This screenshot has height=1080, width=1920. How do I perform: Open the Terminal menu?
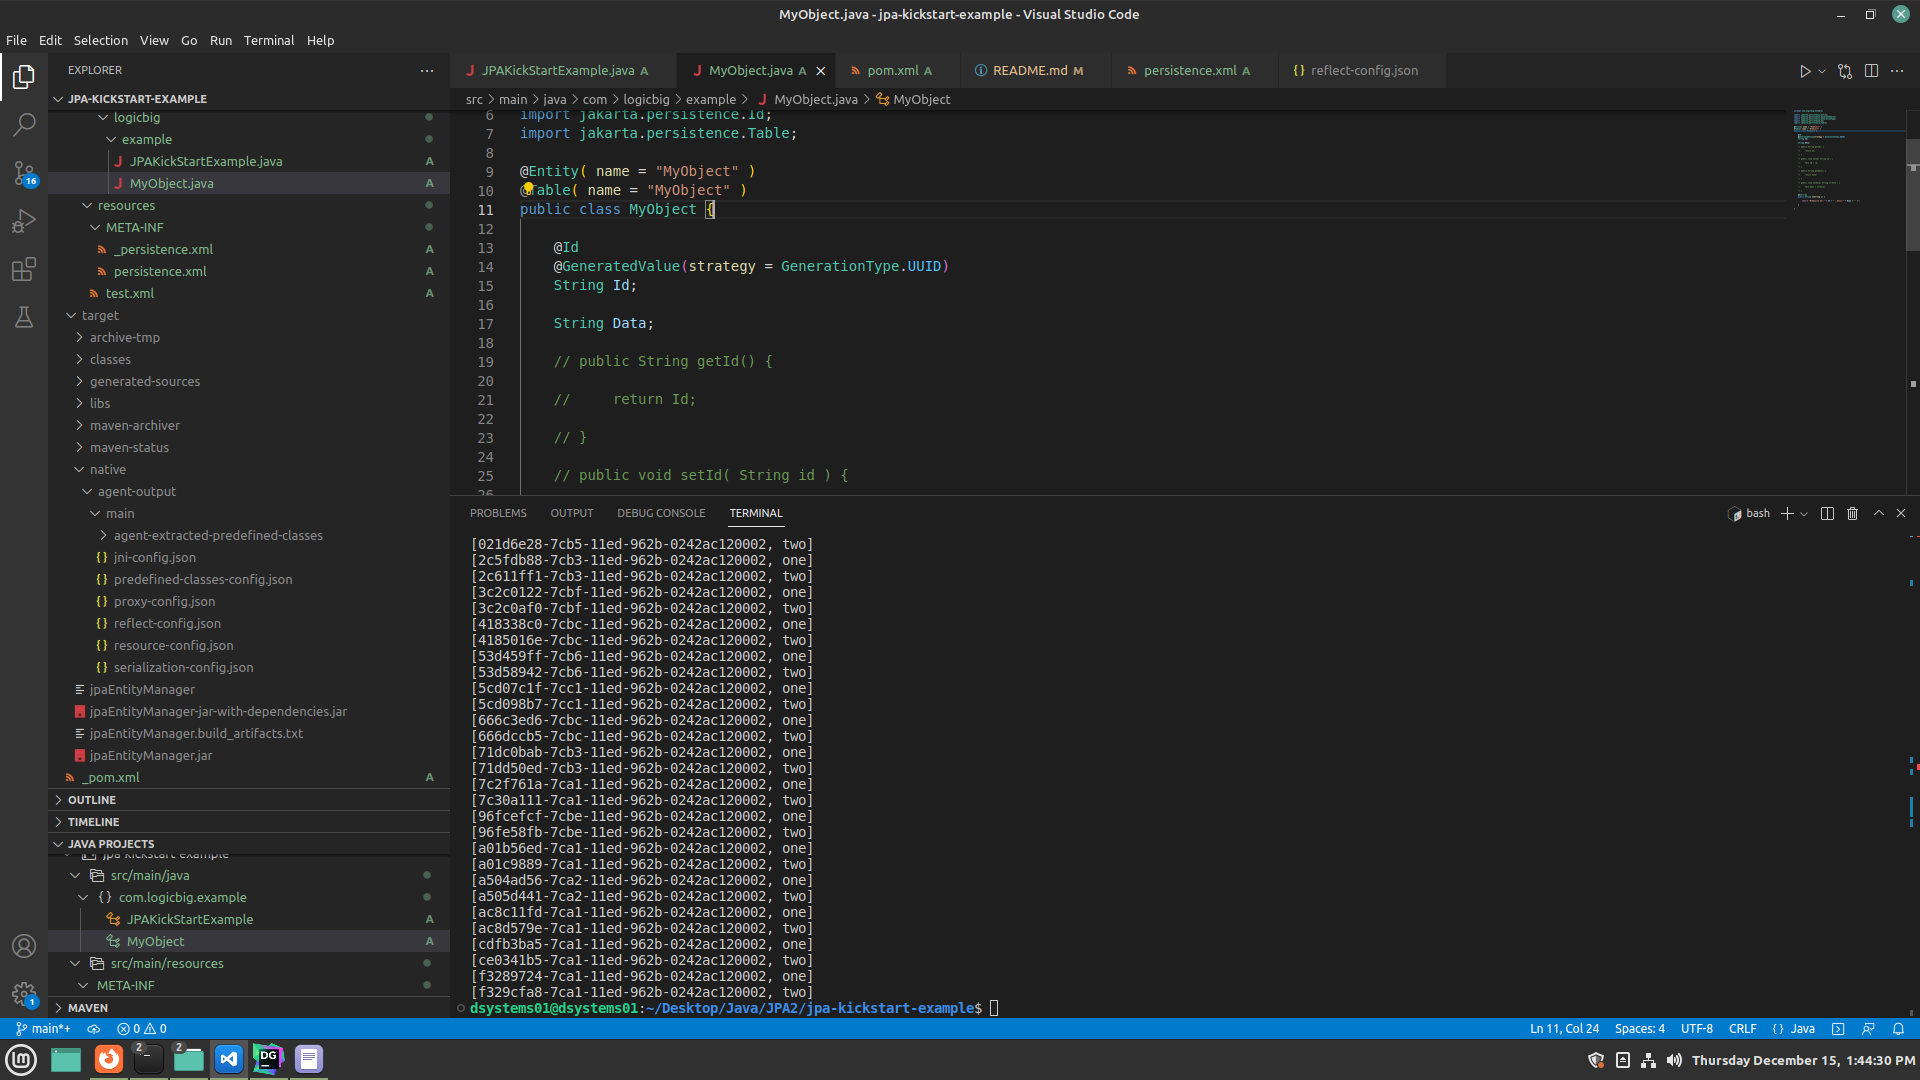click(268, 40)
